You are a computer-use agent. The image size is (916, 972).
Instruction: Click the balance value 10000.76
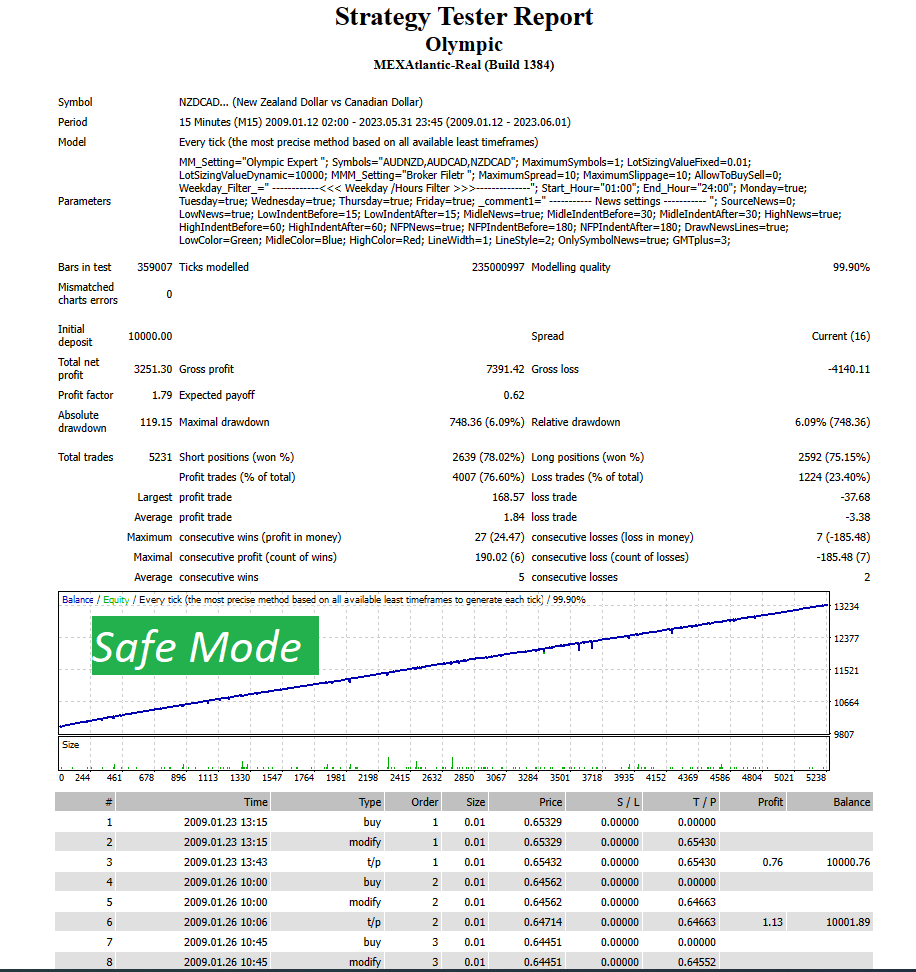coord(848,862)
